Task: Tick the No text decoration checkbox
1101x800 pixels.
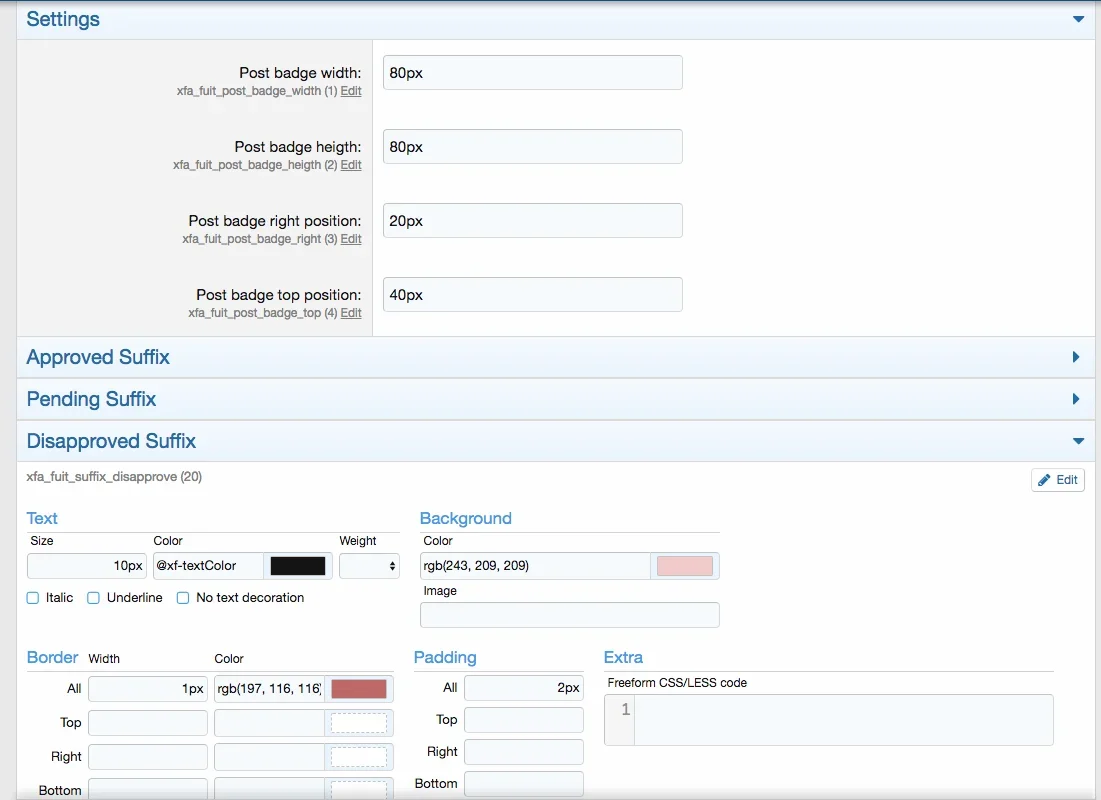Action: coord(183,598)
